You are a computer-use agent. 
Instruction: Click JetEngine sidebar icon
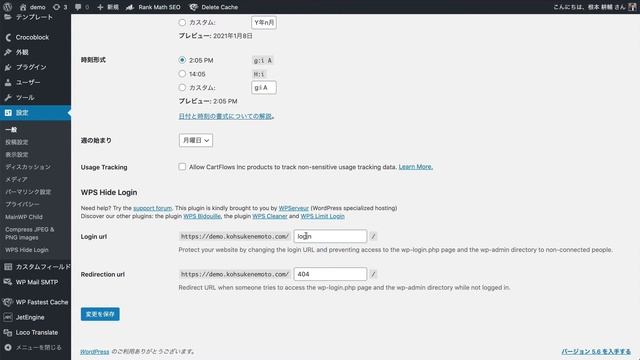coord(8,317)
